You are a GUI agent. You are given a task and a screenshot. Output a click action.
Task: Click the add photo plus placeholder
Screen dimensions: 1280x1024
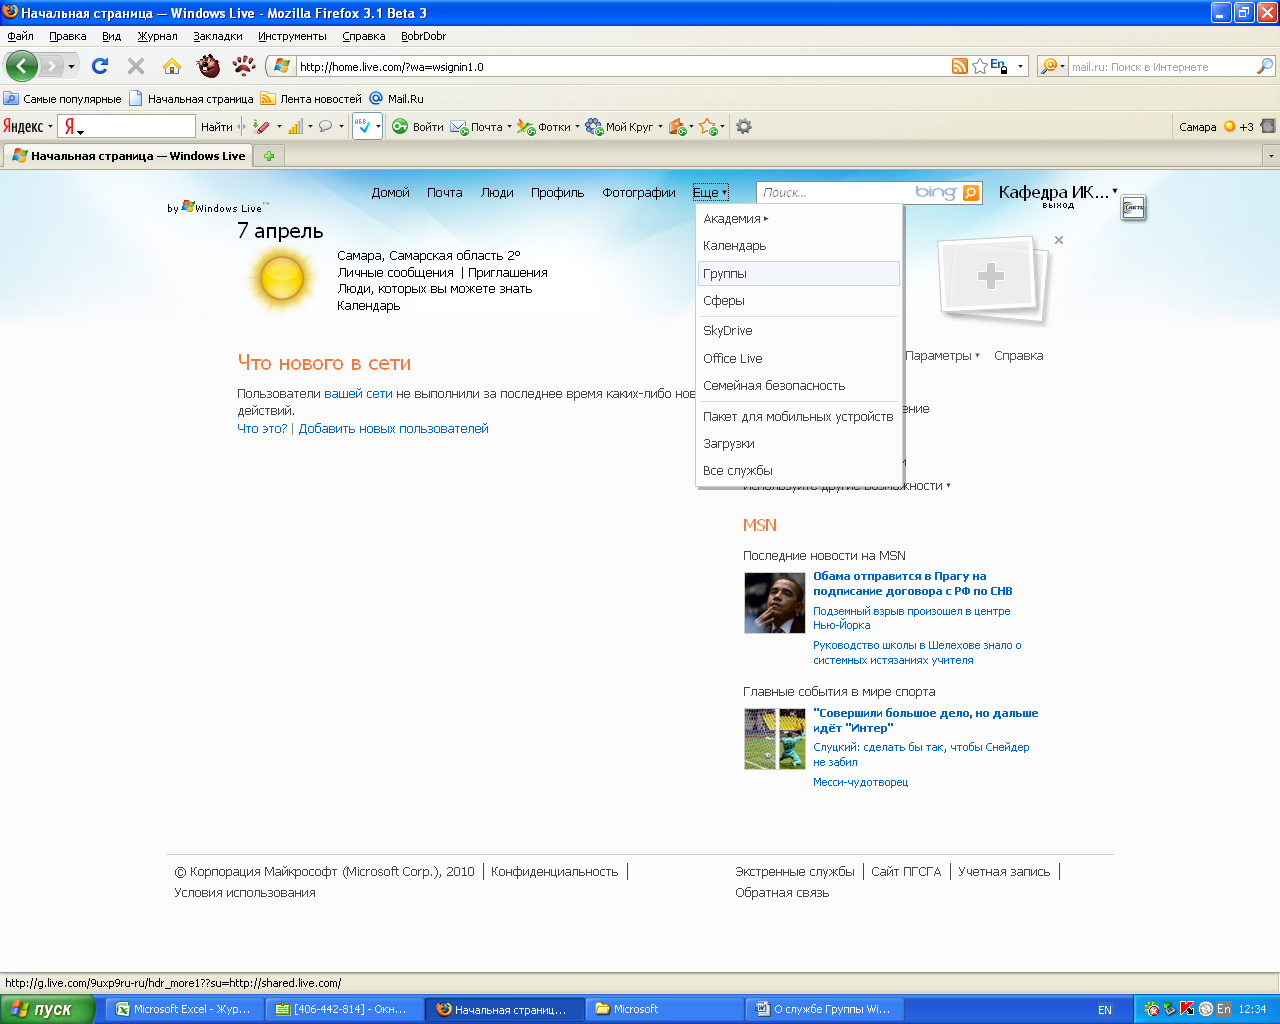click(x=991, y=277)
